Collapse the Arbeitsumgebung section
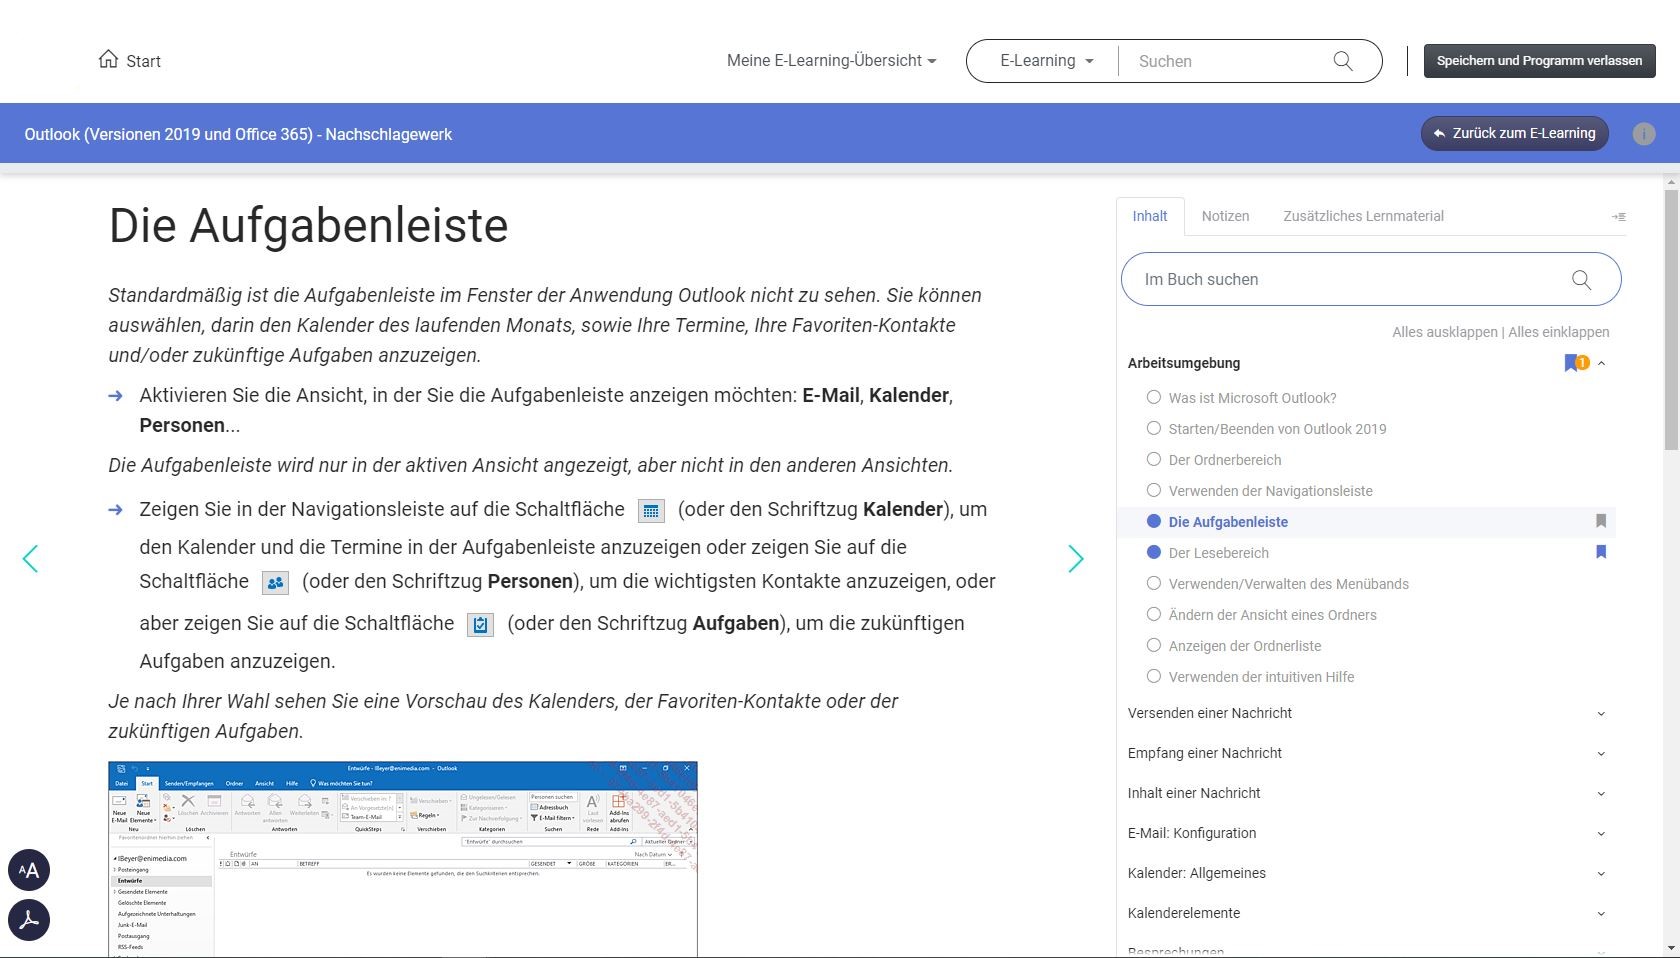 (x=1602, y=364)
